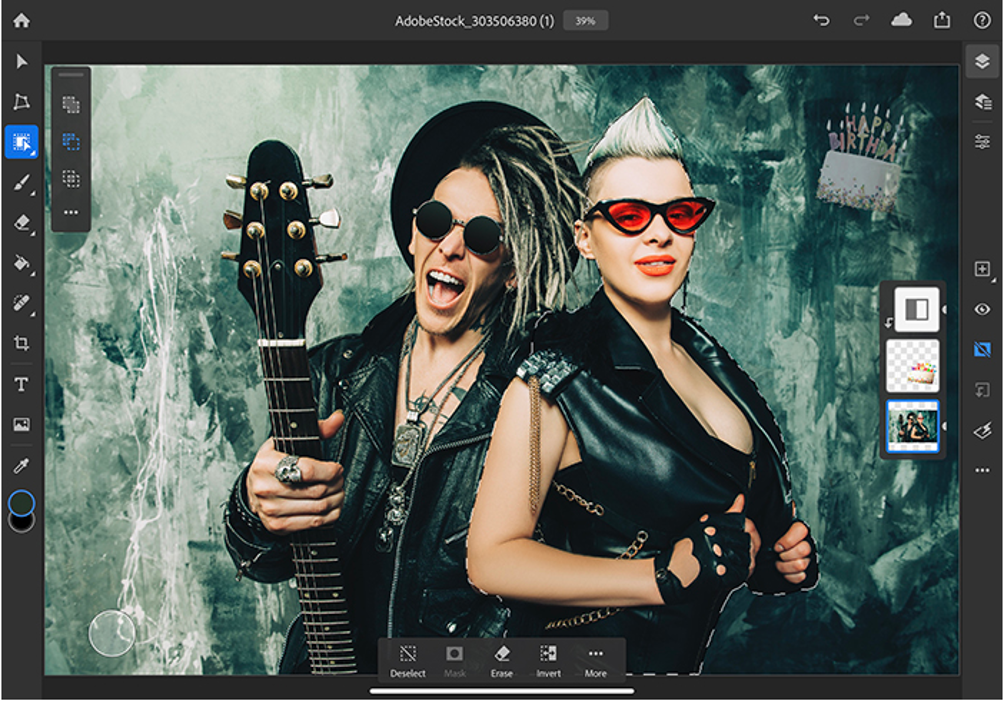Toggle the detailed layer view
The height and width of the screenshot is (704, 1004).
tap(982, 102)
